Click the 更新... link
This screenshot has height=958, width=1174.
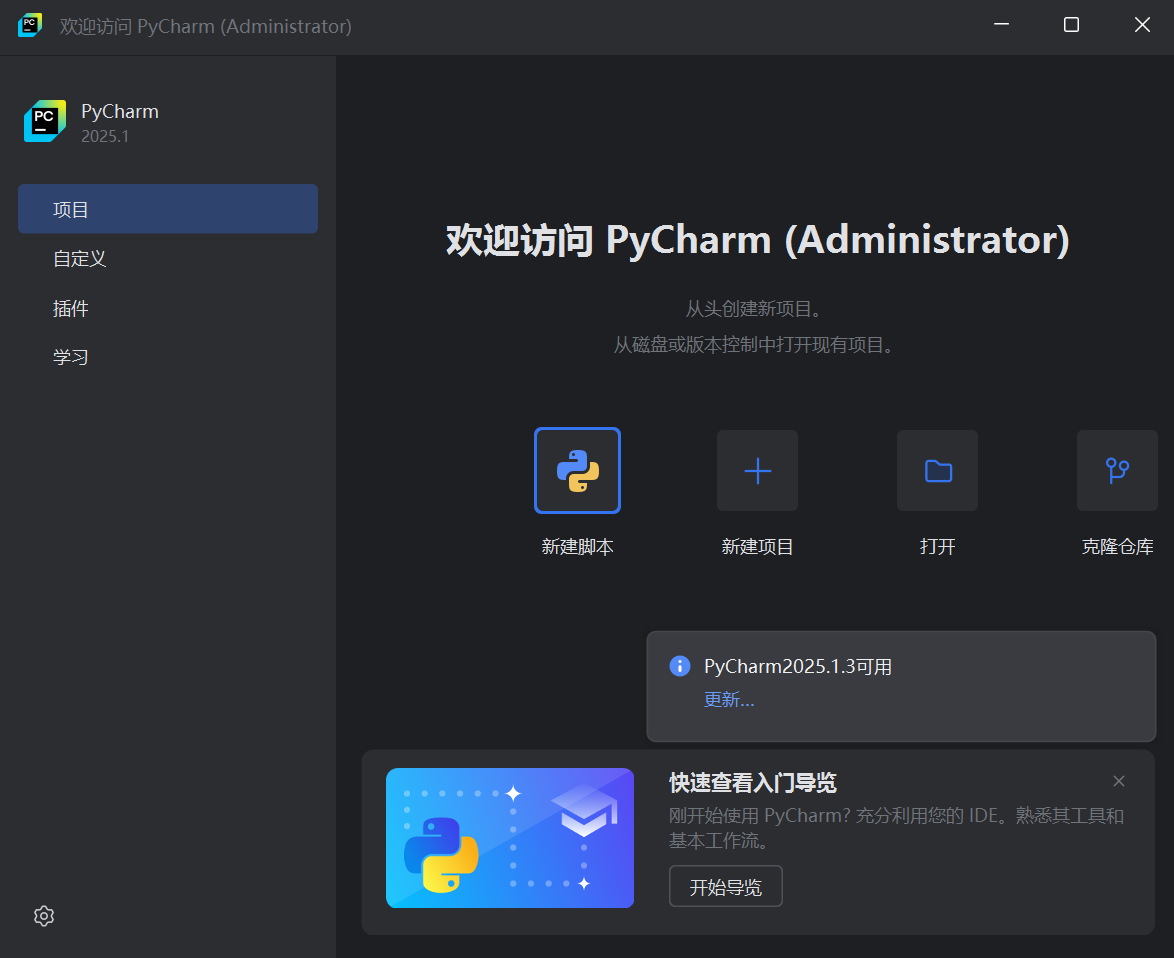729,700
